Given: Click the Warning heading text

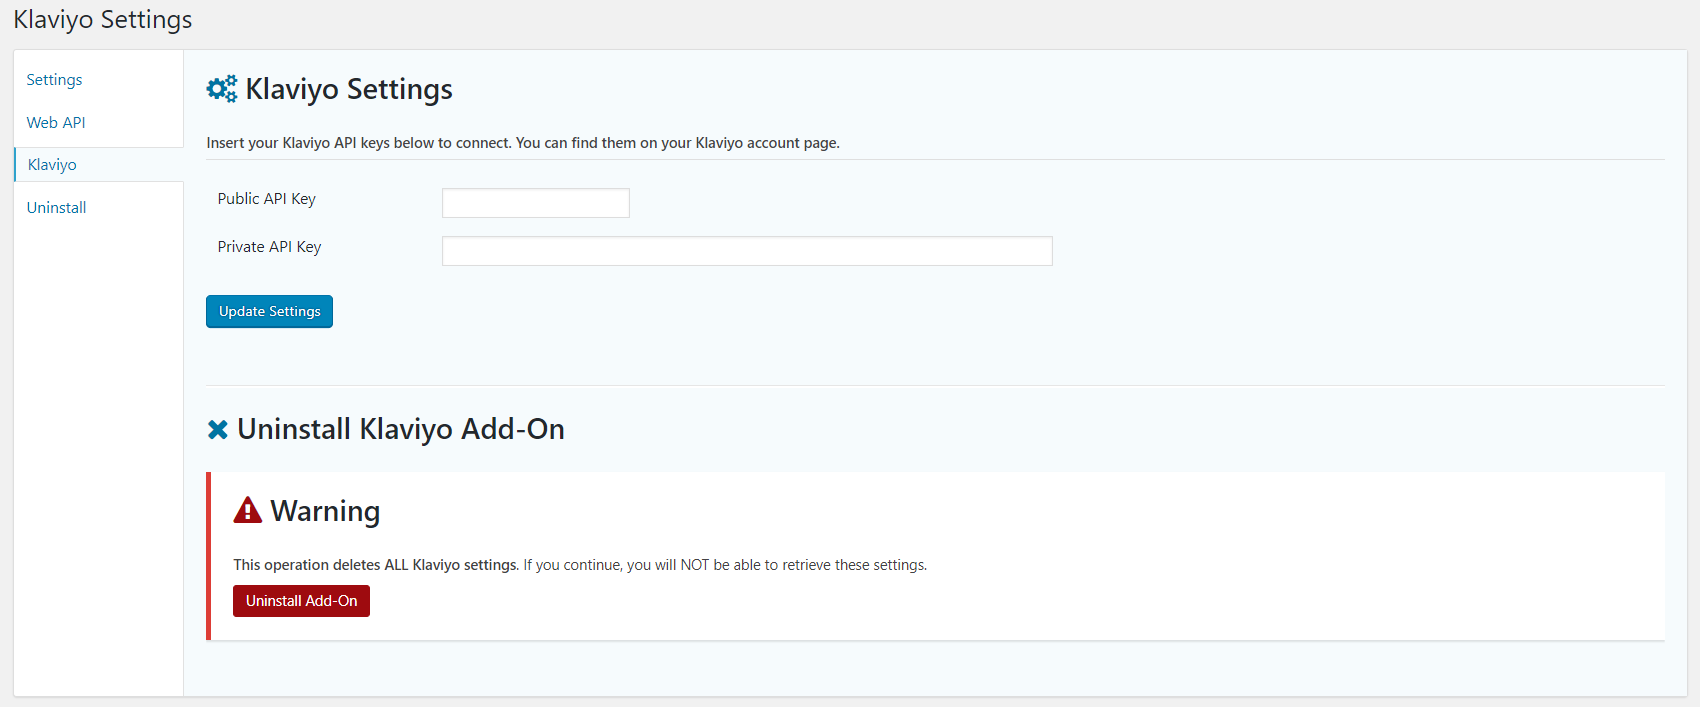Looking at the screenshot, I should point(325,512).
